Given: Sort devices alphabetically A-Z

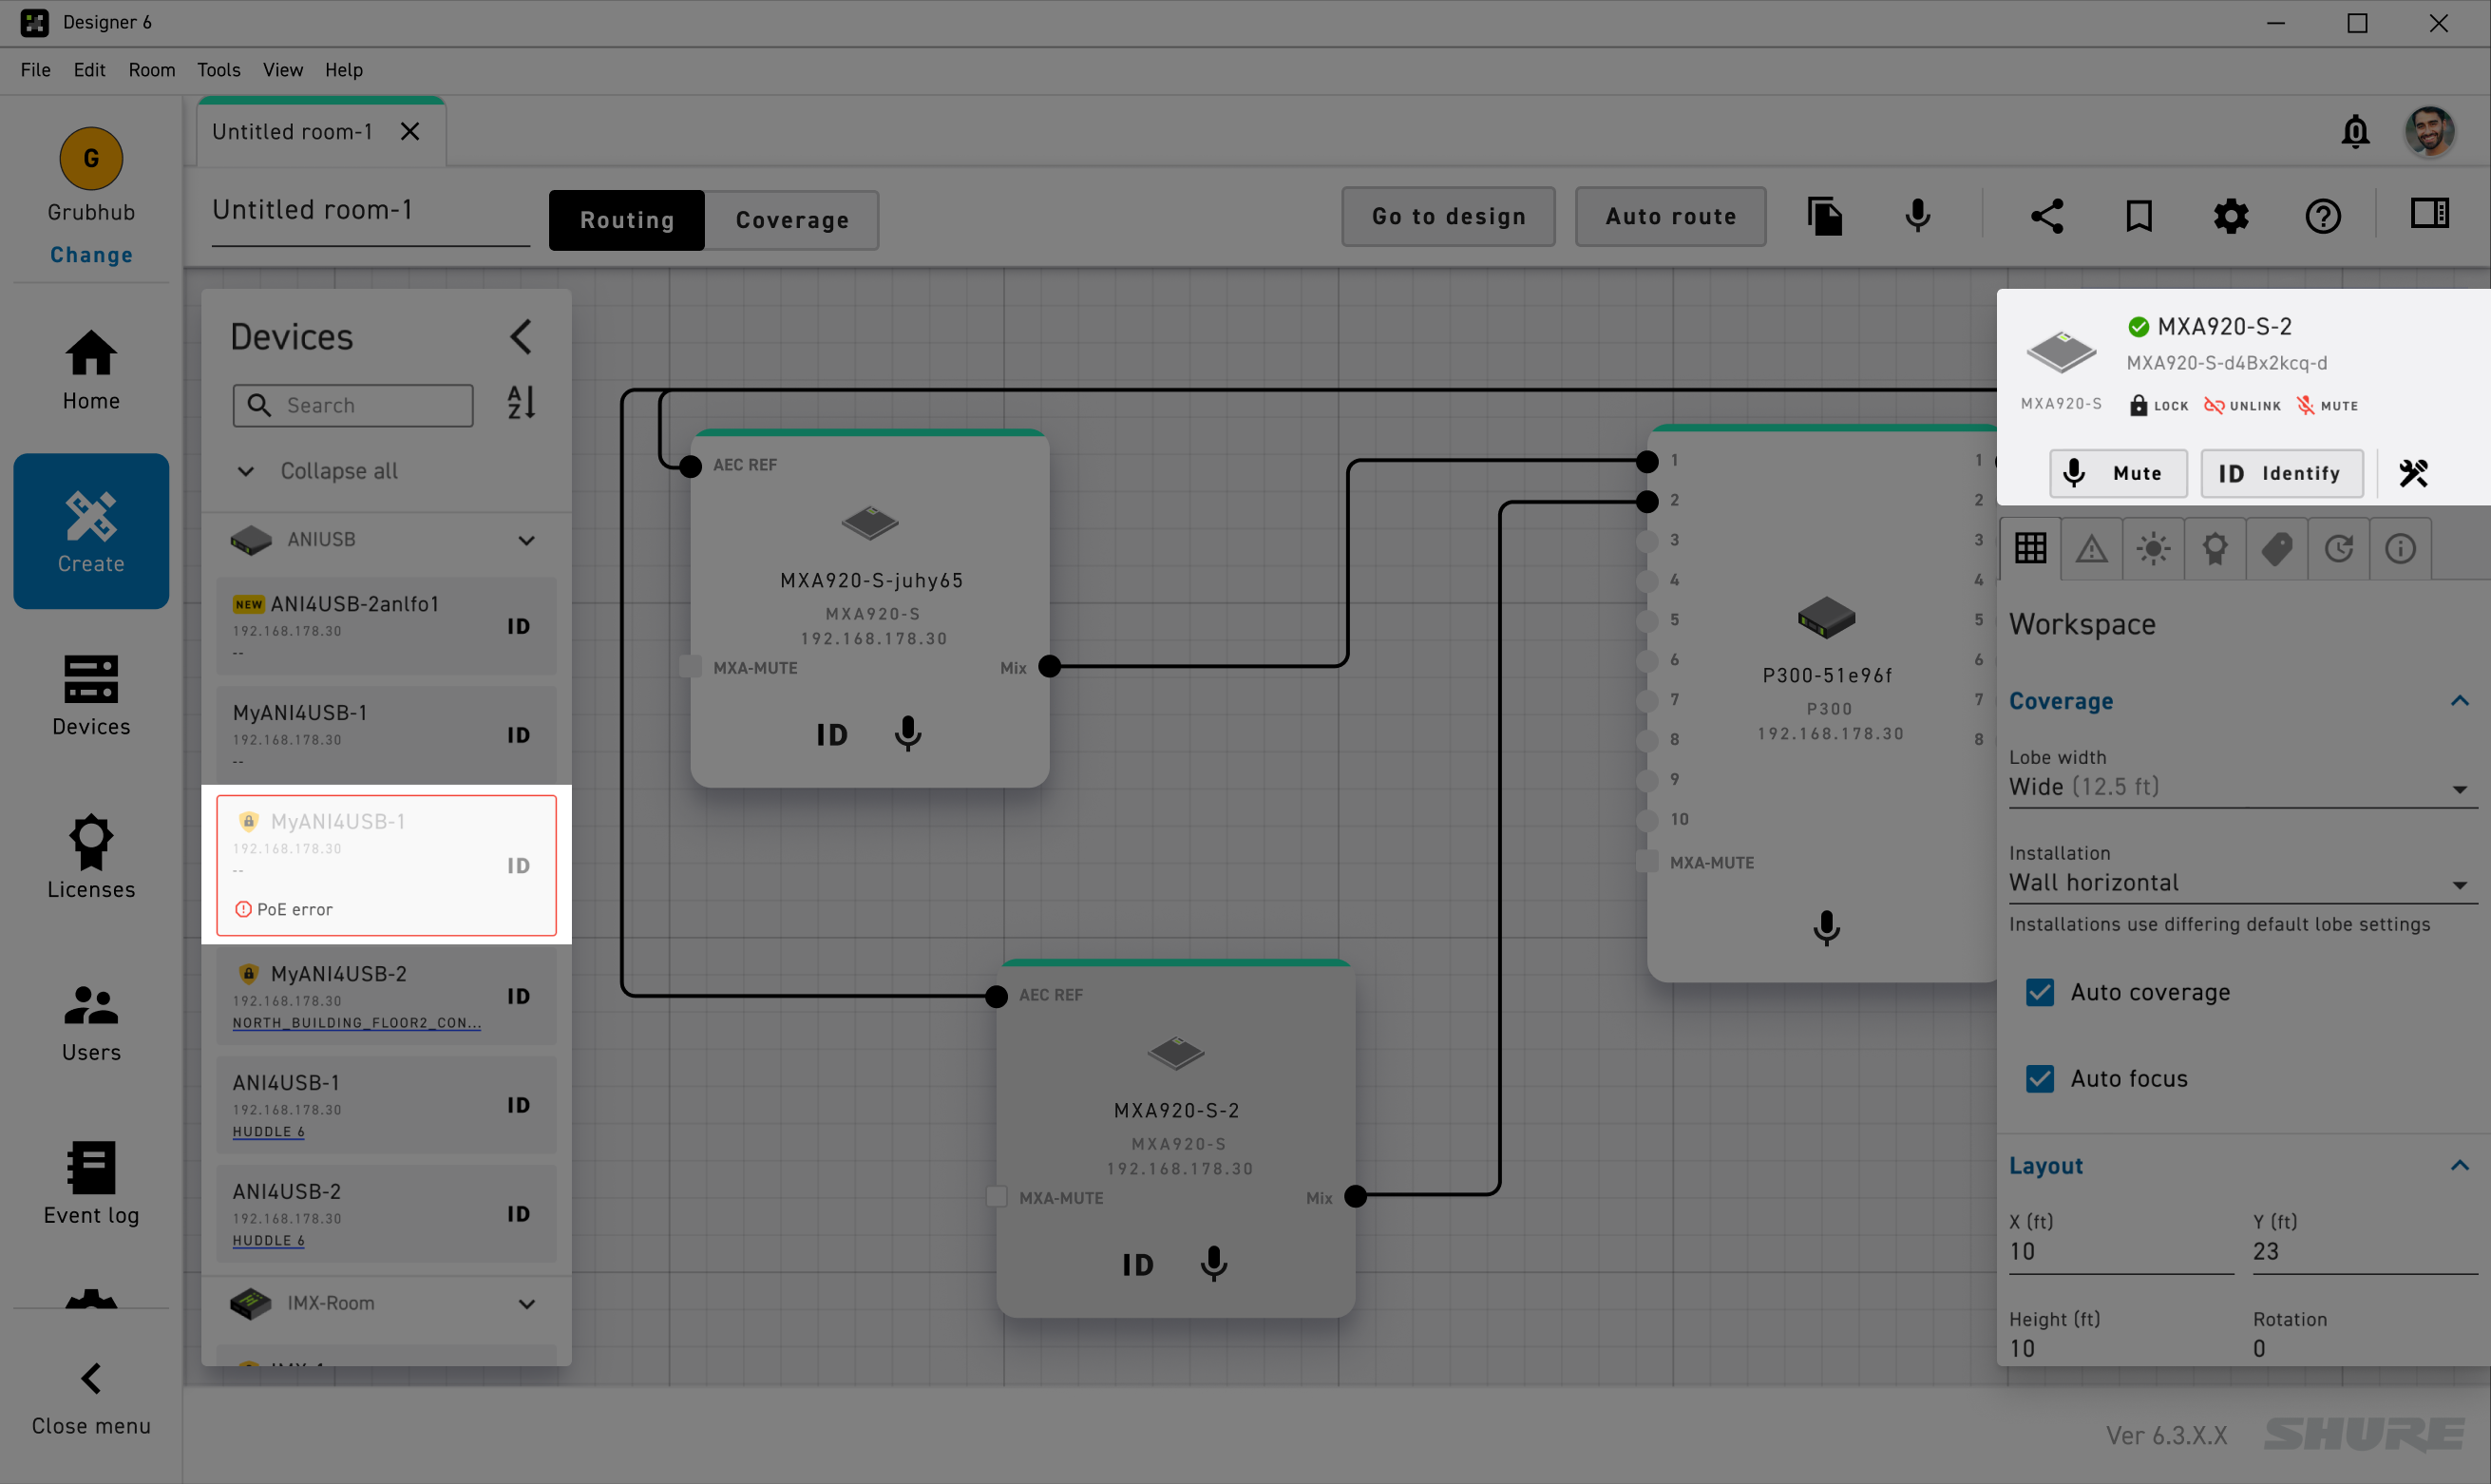Looking at the screenshot, I should click(x=521, y=403).
